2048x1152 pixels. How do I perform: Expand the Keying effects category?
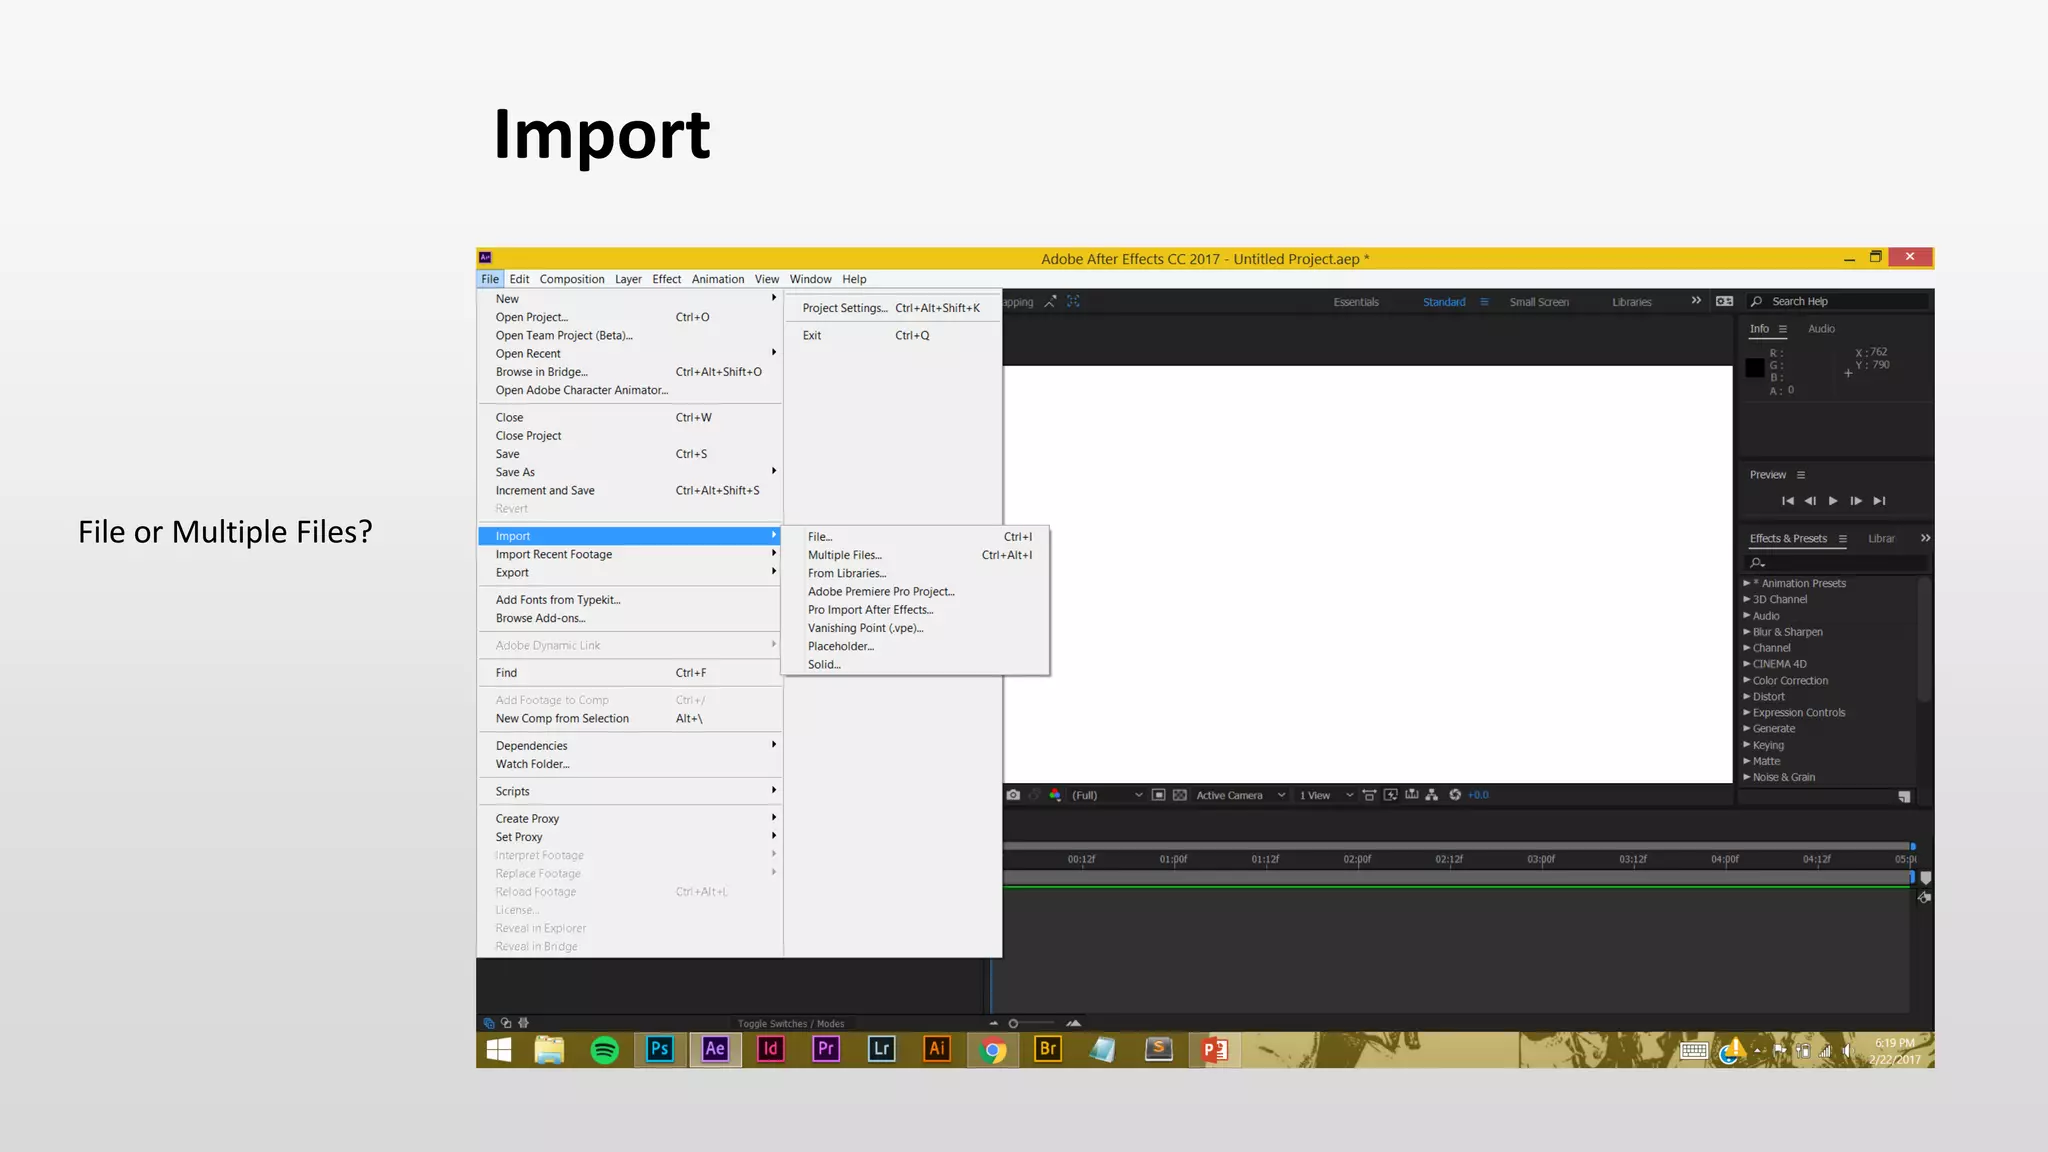pyautogui.click(x=1747, y=745)
